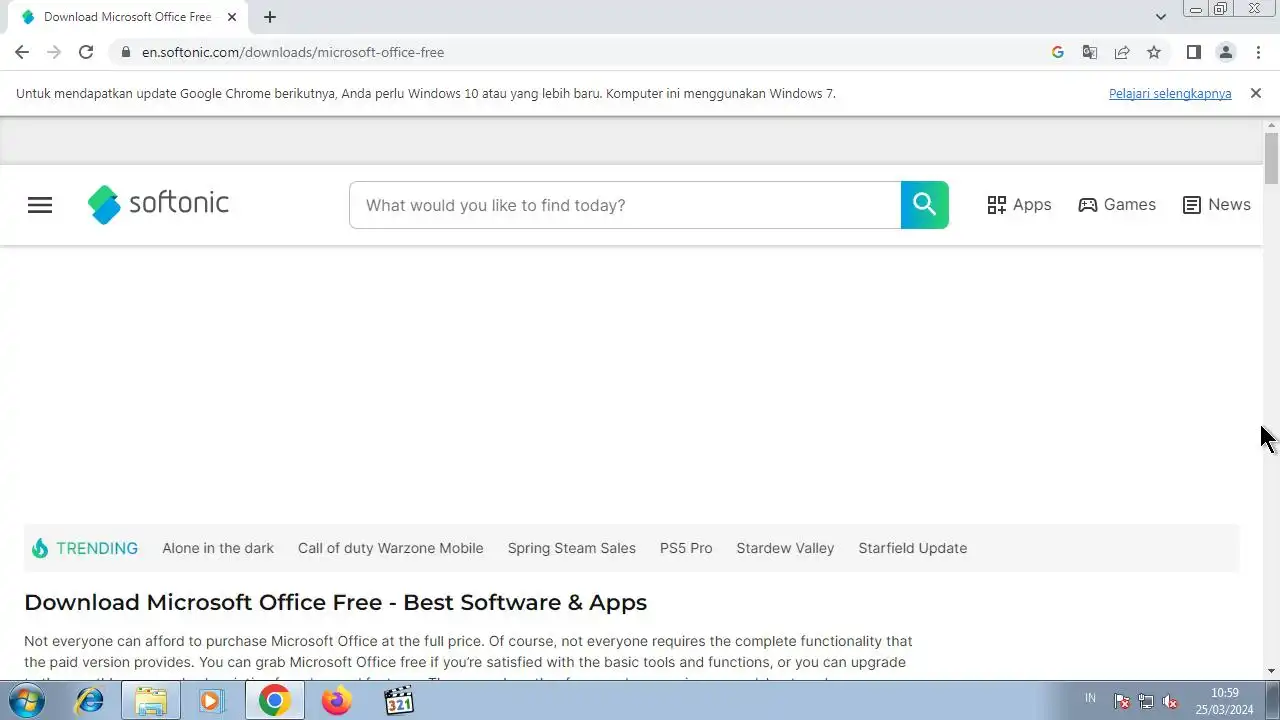Open a new browser tab
Viewport: 1280px width, 720px height.
coord(270,17)
